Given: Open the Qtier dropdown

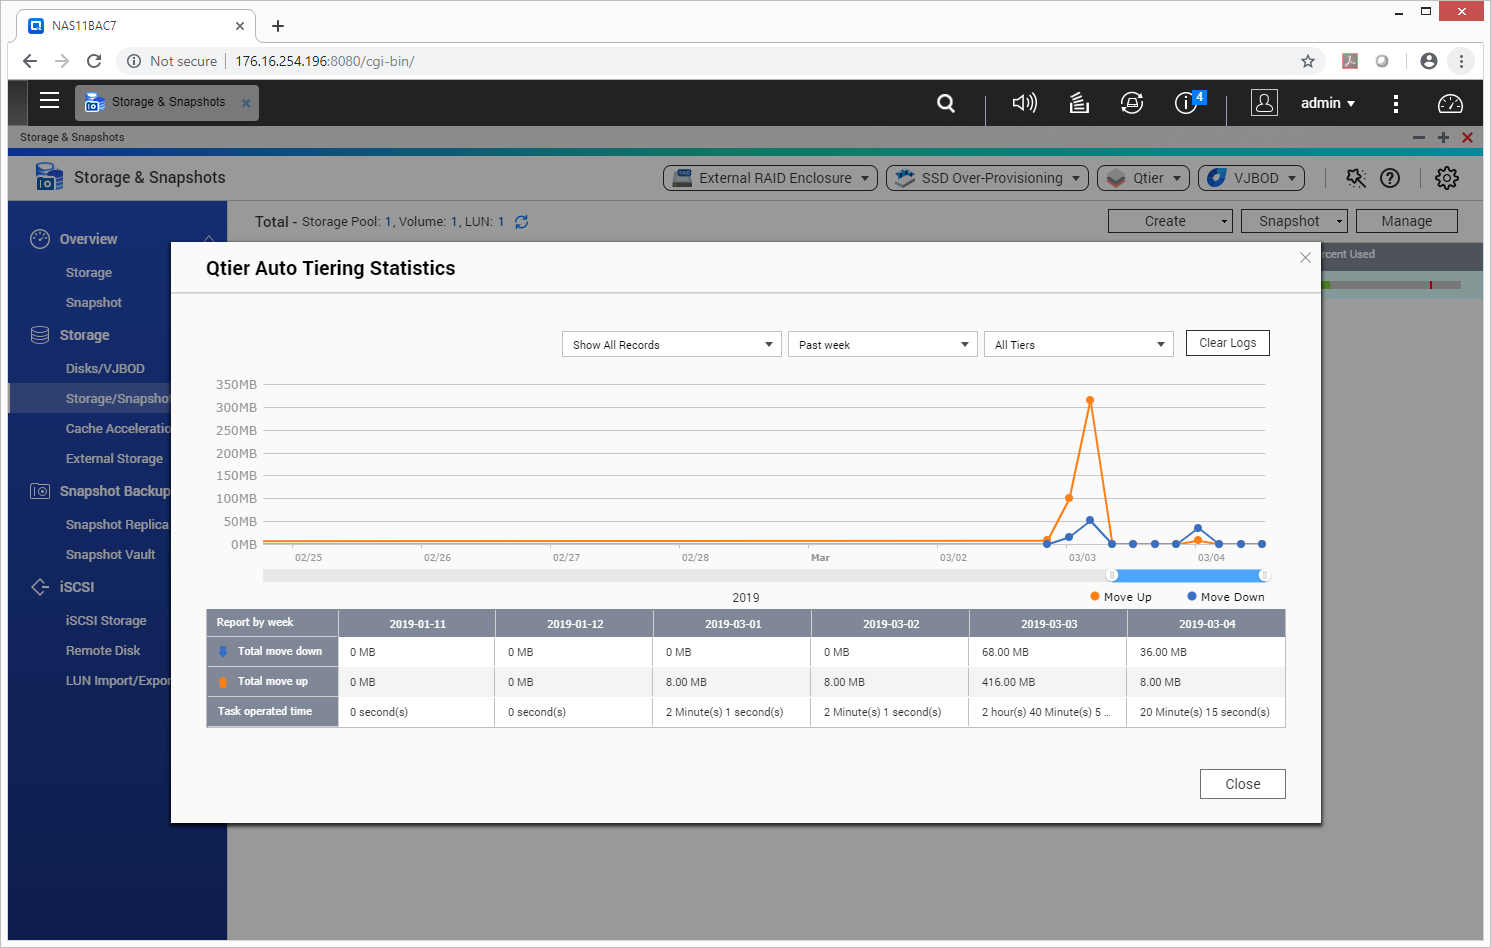Looking at the screenshot, I should 1143,178.
